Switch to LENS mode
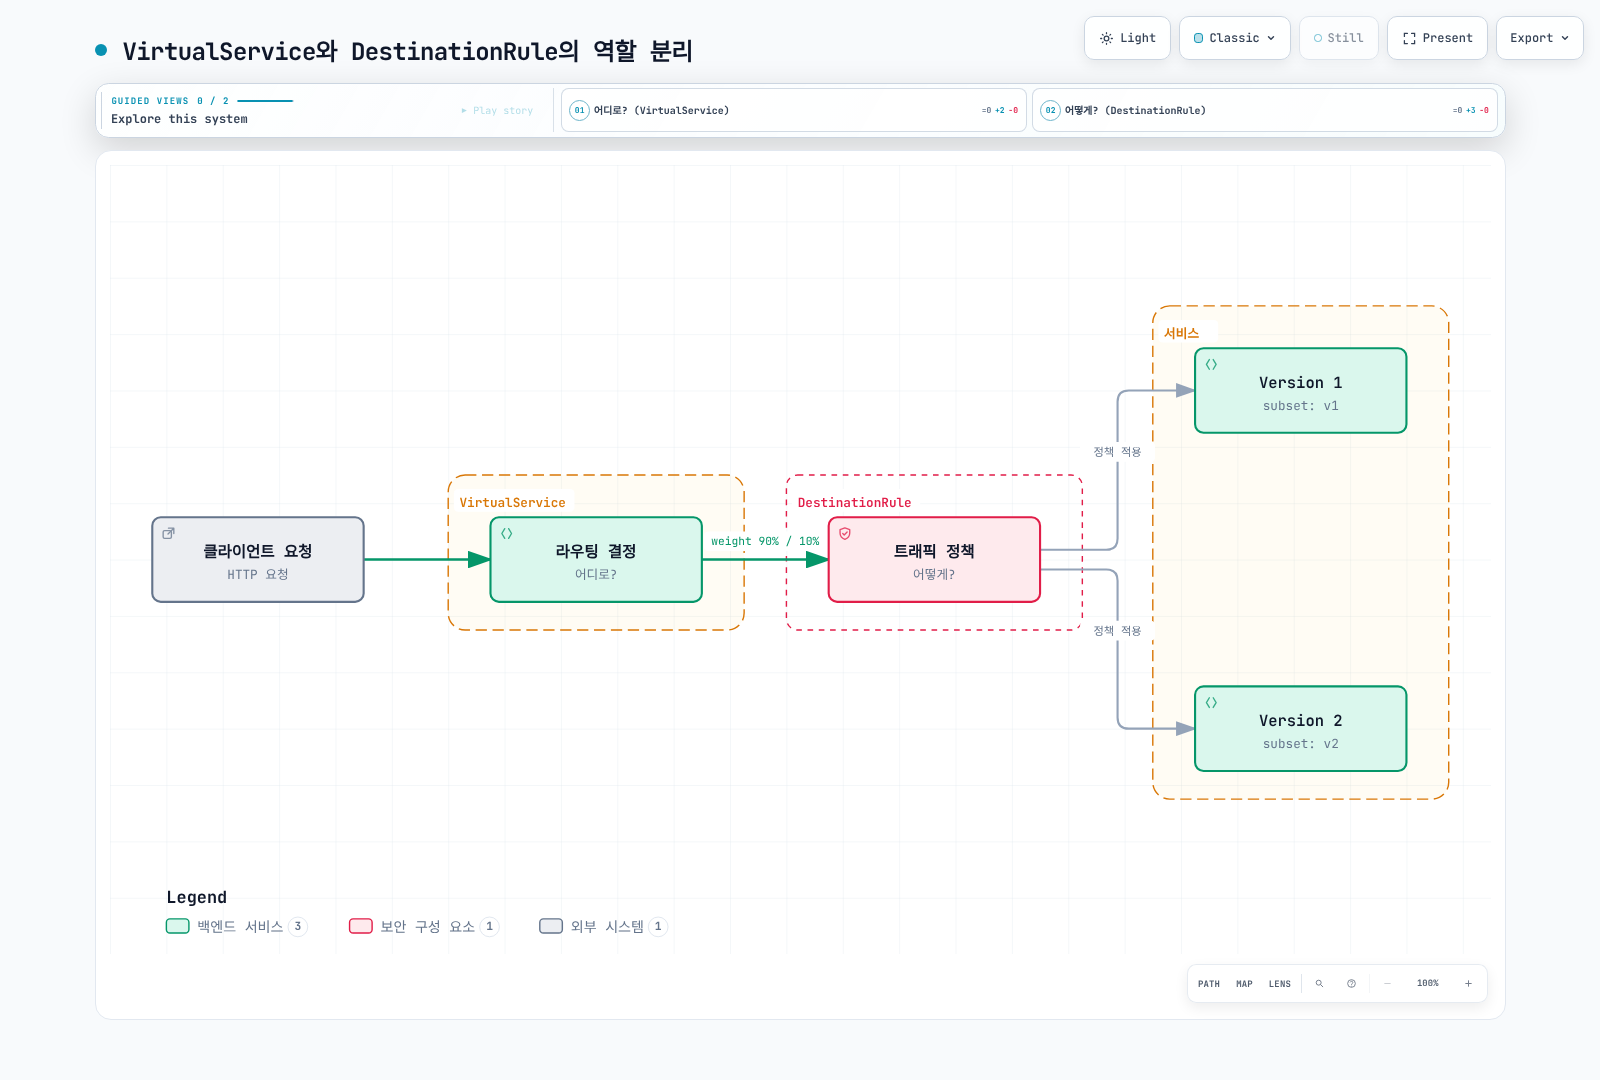This screenshot has height=1080, width=1600. pos(1280,983)
